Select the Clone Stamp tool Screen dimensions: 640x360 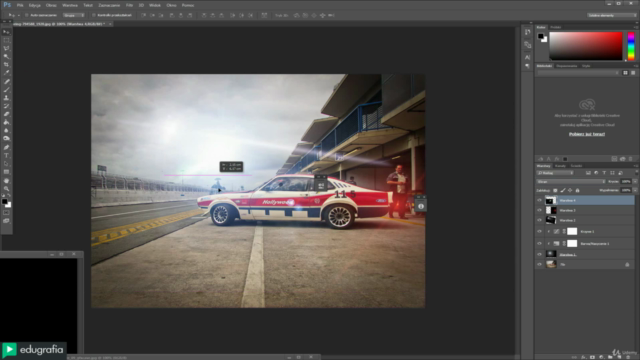click(x=6, y=98)
